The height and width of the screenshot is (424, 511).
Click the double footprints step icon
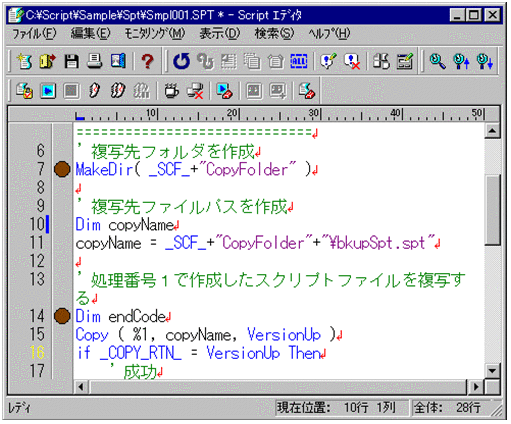(x=118, y=91)
